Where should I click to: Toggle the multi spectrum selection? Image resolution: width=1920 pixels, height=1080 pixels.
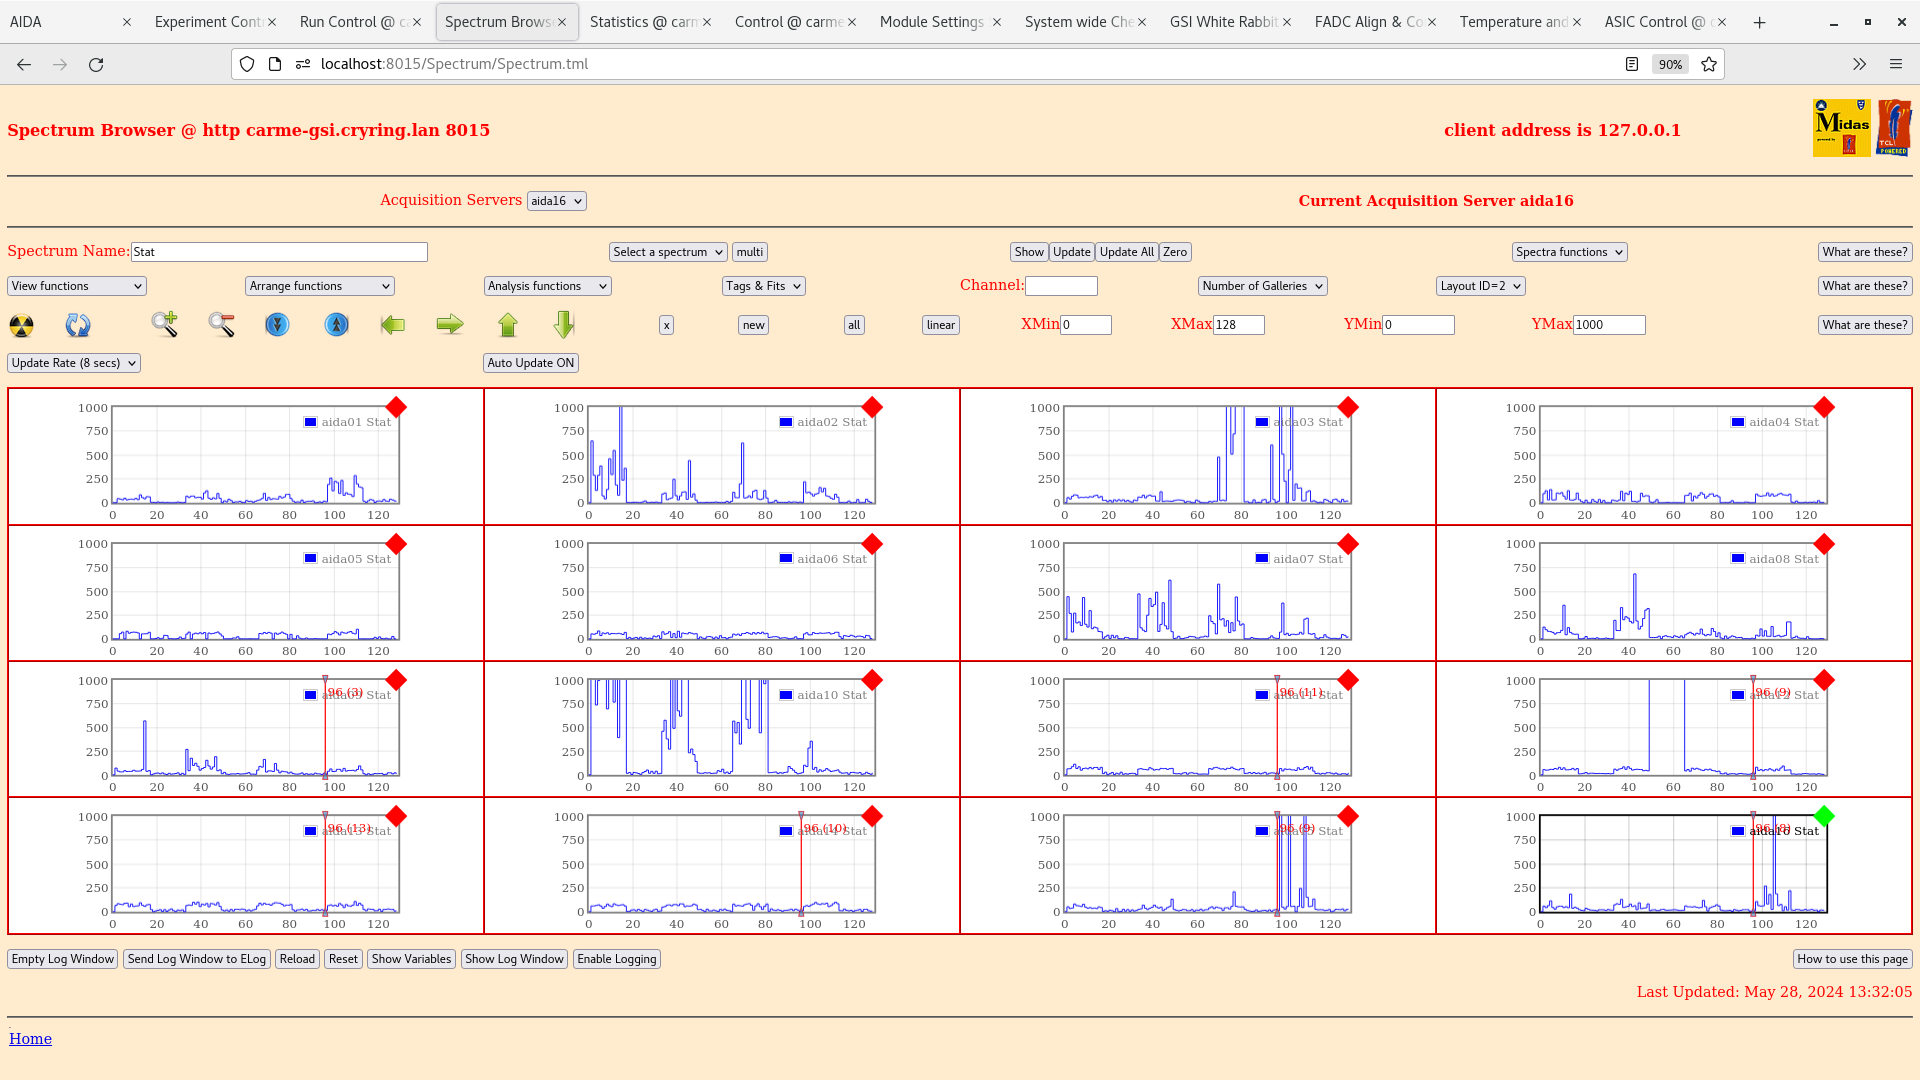(x=749, y=251)
